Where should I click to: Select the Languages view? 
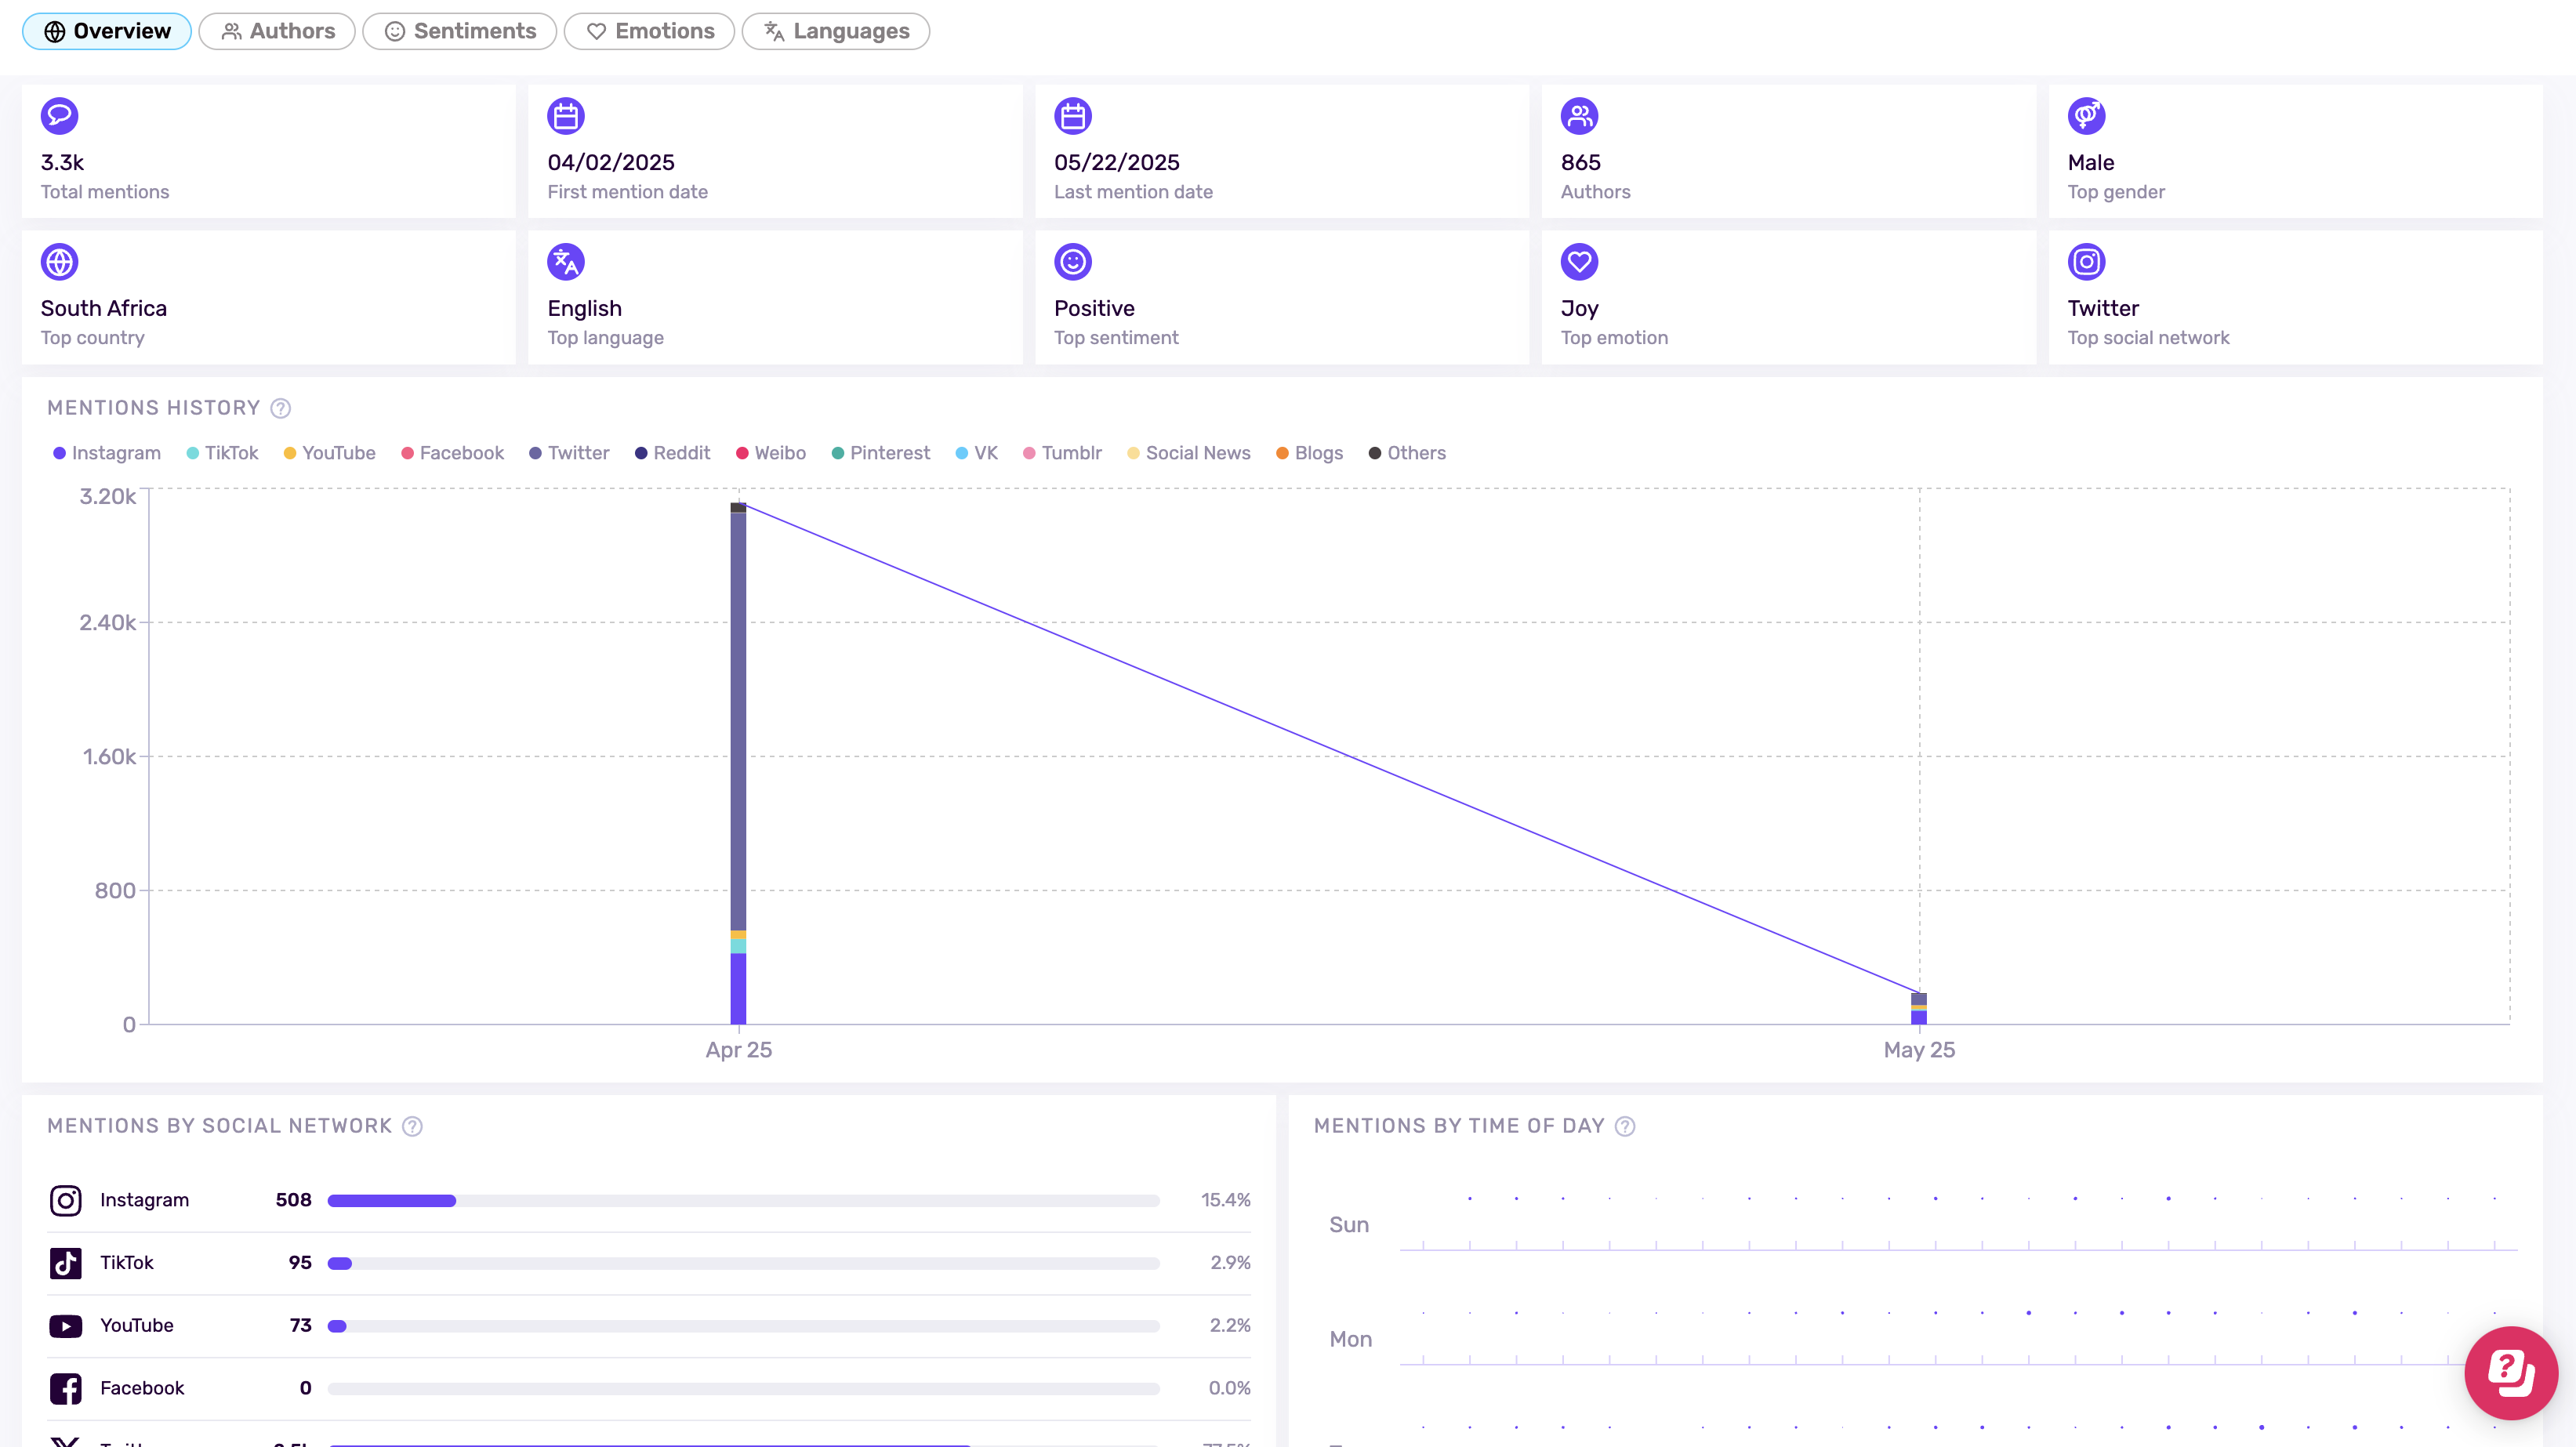point(836,31)
